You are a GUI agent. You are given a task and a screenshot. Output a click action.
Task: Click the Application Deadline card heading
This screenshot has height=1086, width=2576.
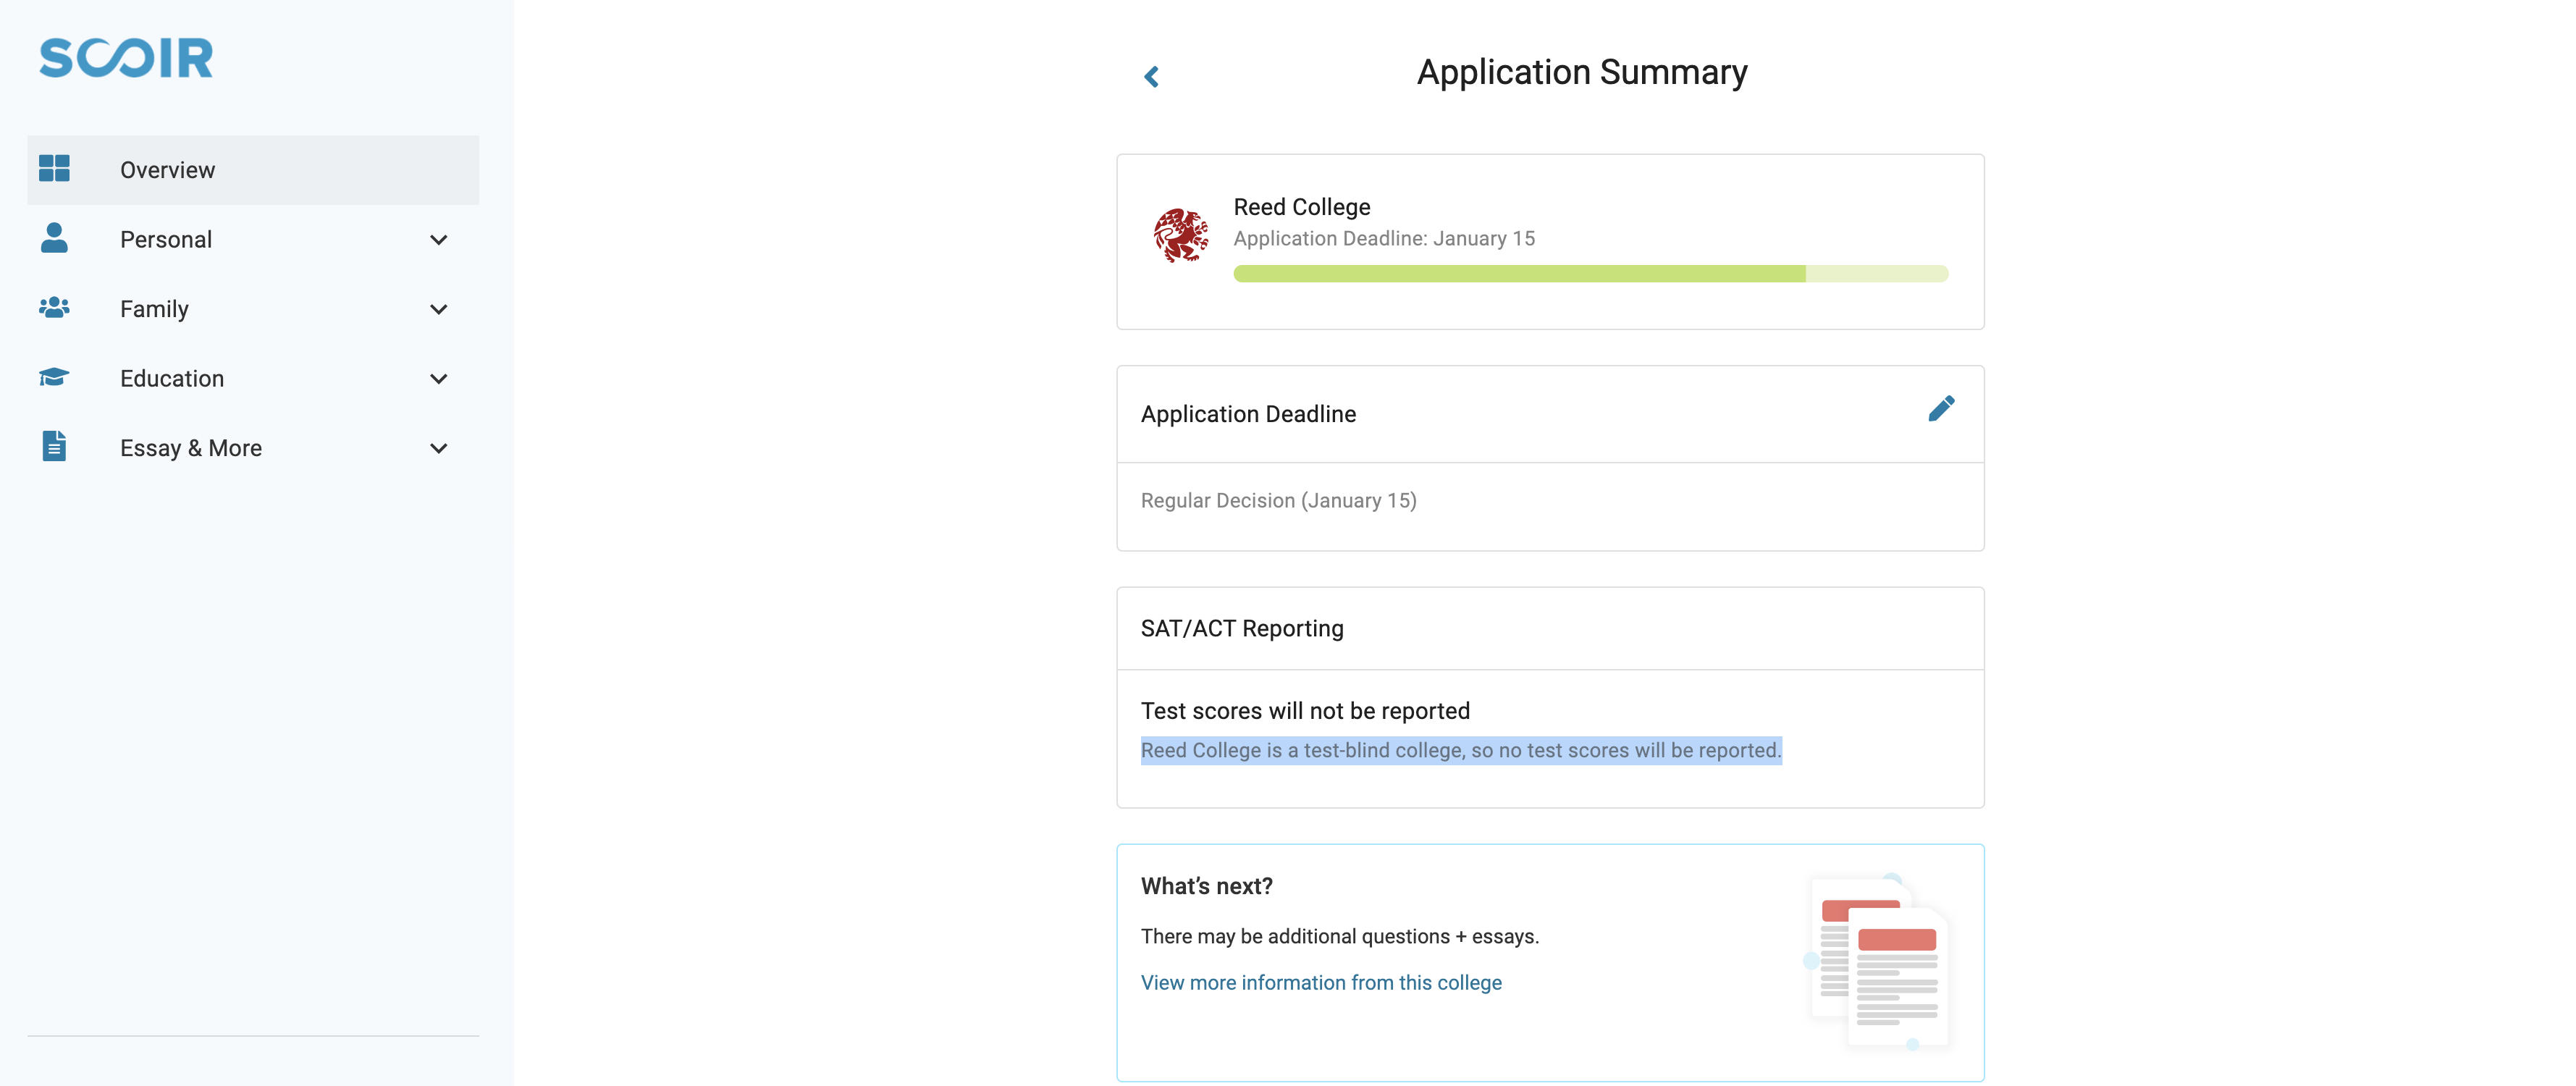click(x=1248, y=414)
